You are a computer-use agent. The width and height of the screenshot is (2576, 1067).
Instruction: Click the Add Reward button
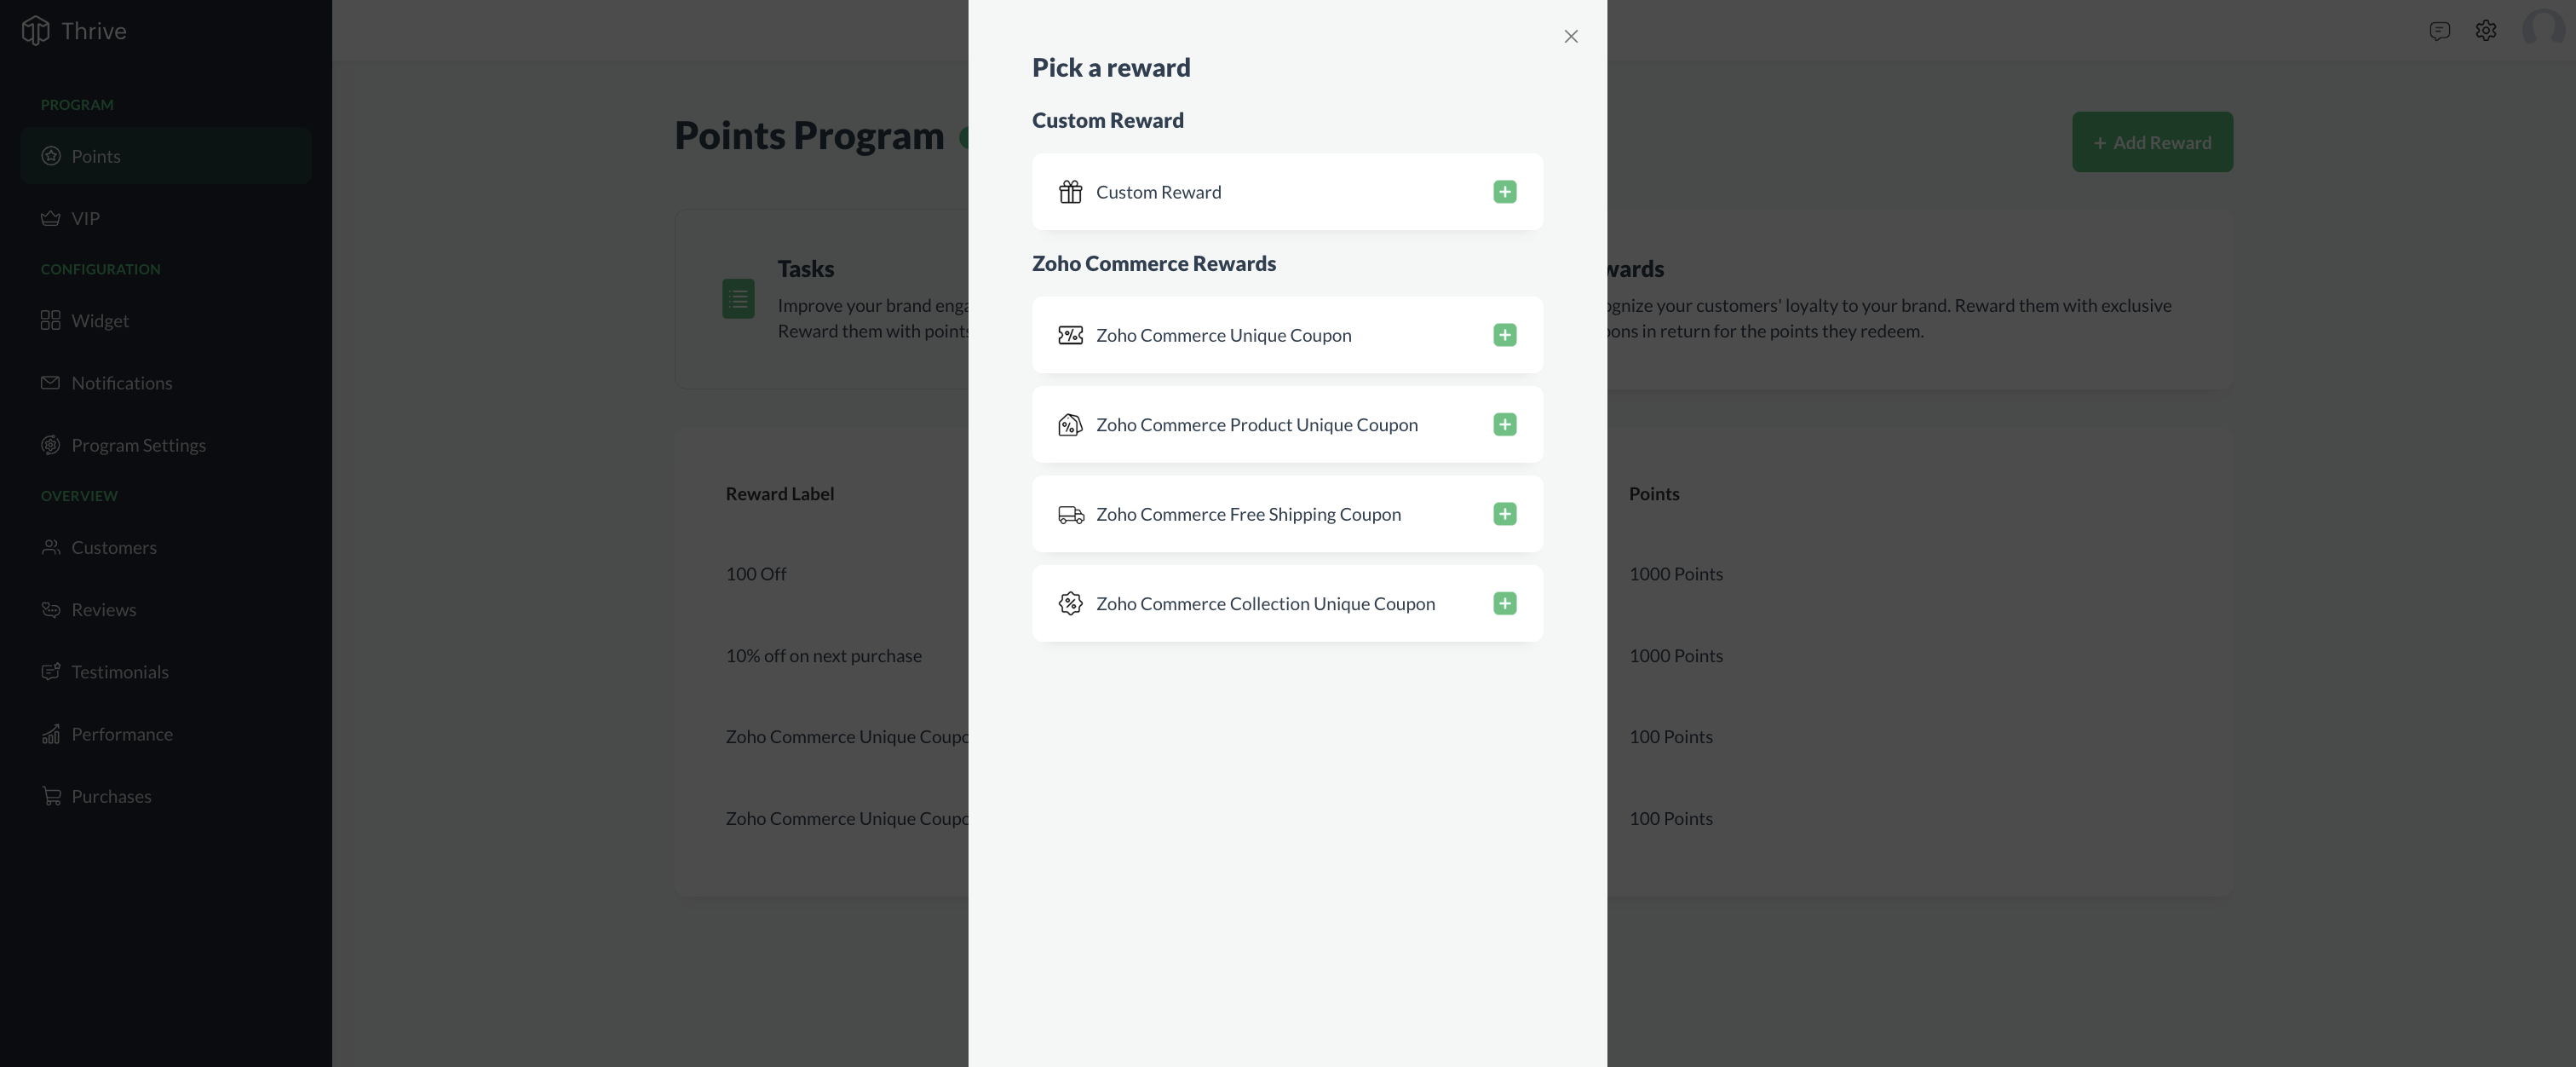pyautogui.click(x=2152, y=141)
